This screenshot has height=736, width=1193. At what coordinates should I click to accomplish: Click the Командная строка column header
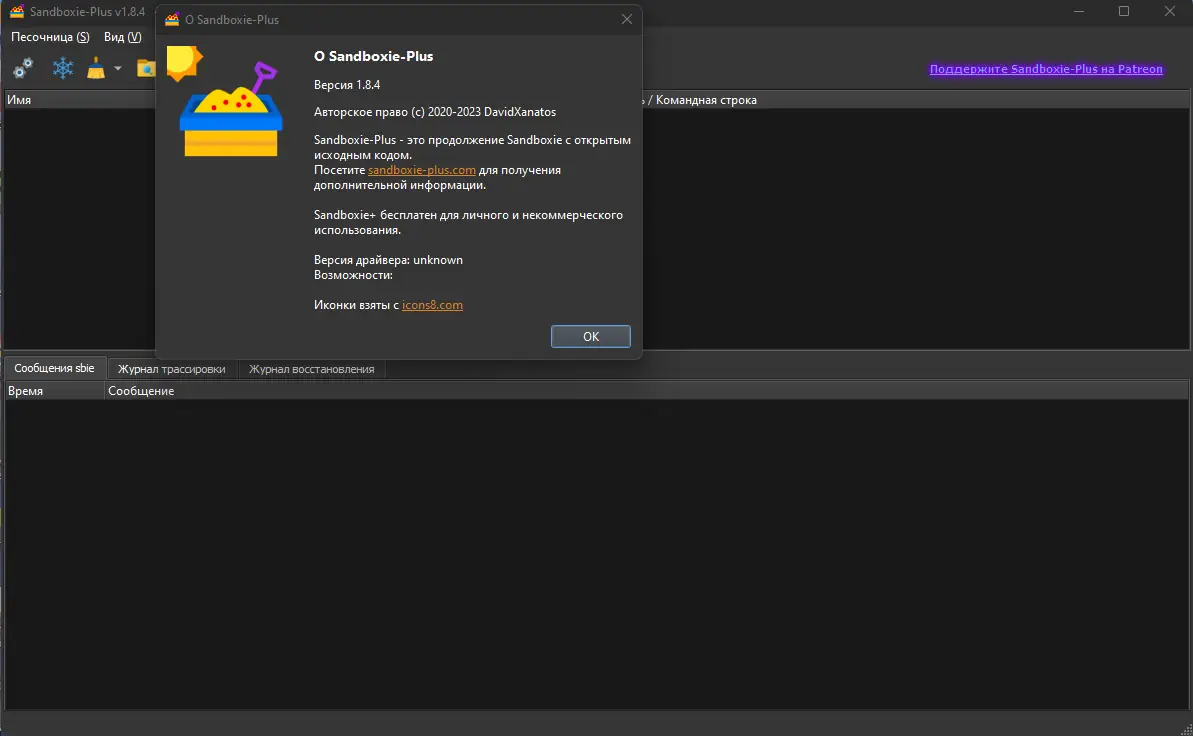click(x=706, y=100)
